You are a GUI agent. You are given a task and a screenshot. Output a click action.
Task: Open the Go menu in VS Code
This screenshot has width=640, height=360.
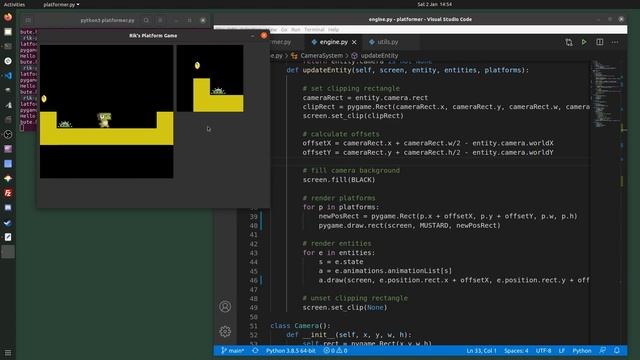[x=284, y=29]
